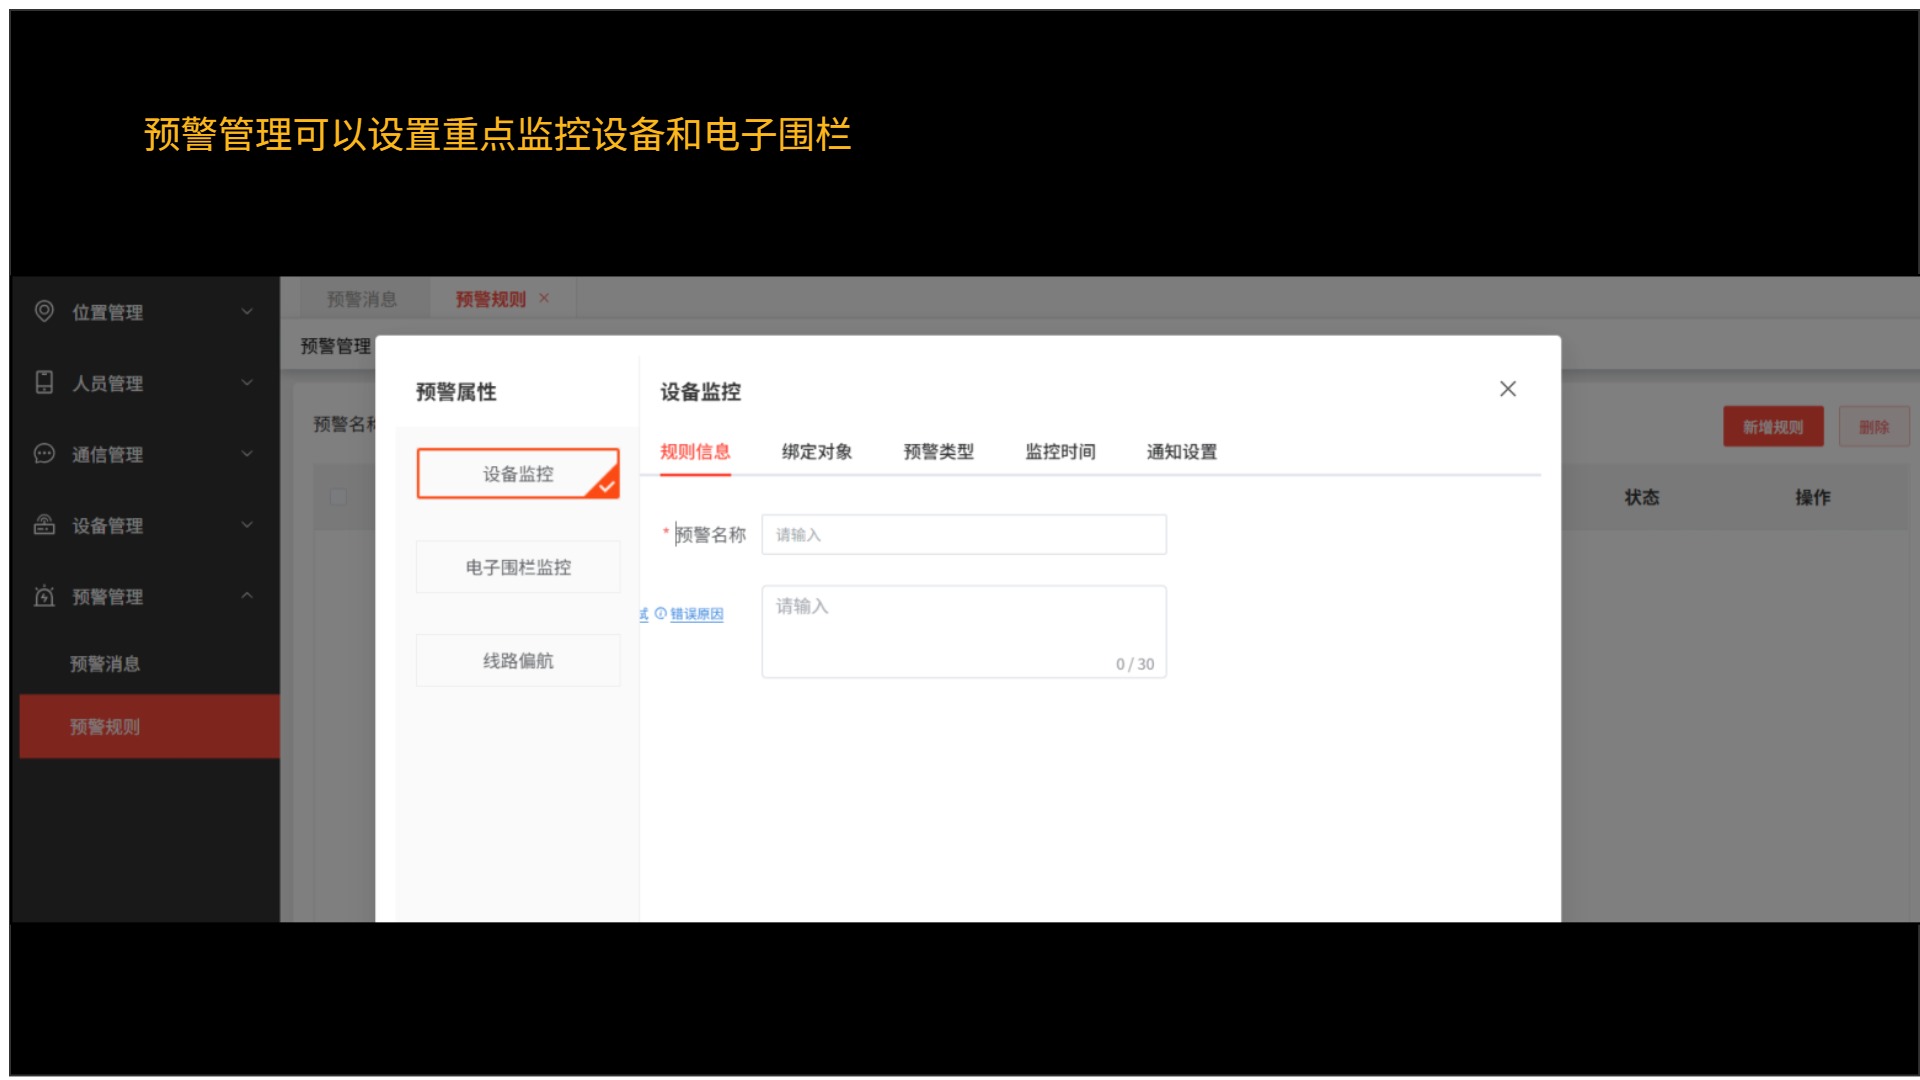Click the info icon beside 错误原因
This screenshot has height=1080, width=1920.
point(660,614)
